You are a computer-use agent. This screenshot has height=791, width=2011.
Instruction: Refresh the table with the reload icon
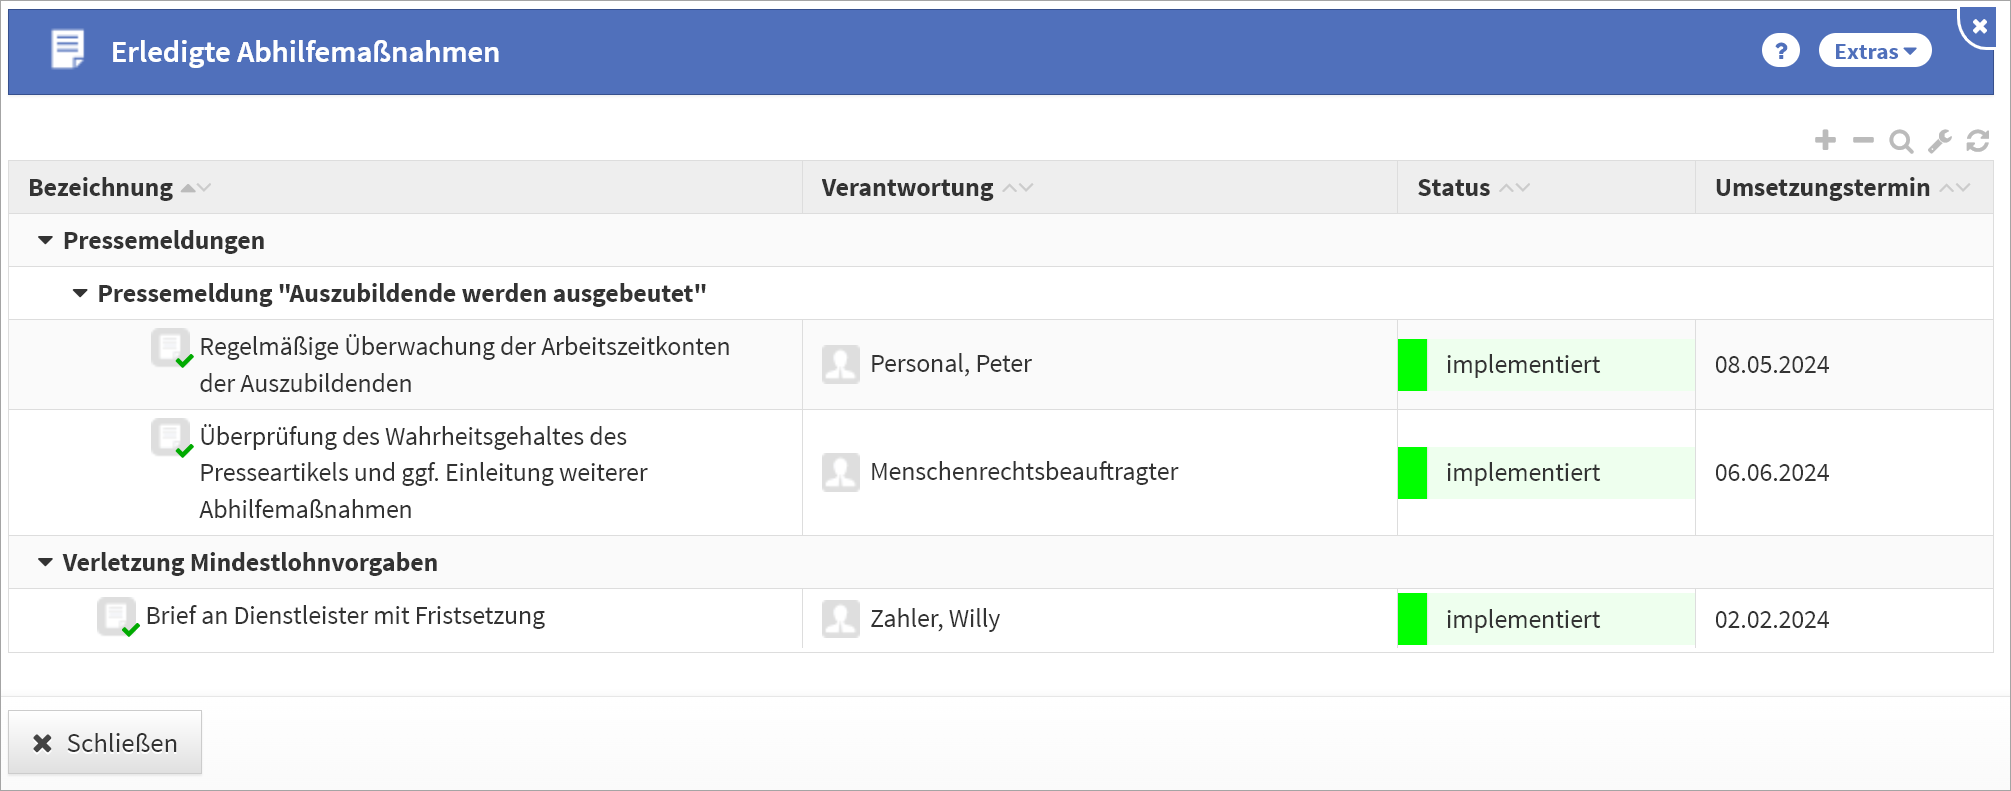click(x=1978, y=141)
